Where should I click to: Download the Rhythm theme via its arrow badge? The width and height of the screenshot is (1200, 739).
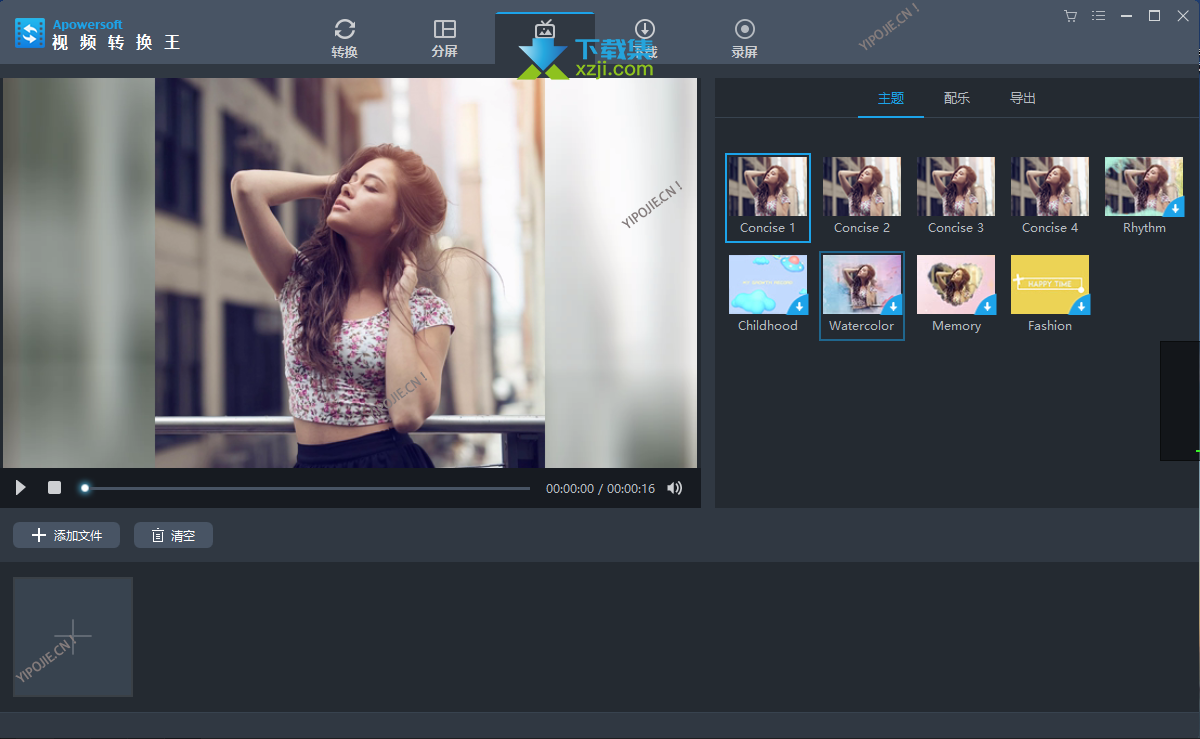tap(1175, 208)
